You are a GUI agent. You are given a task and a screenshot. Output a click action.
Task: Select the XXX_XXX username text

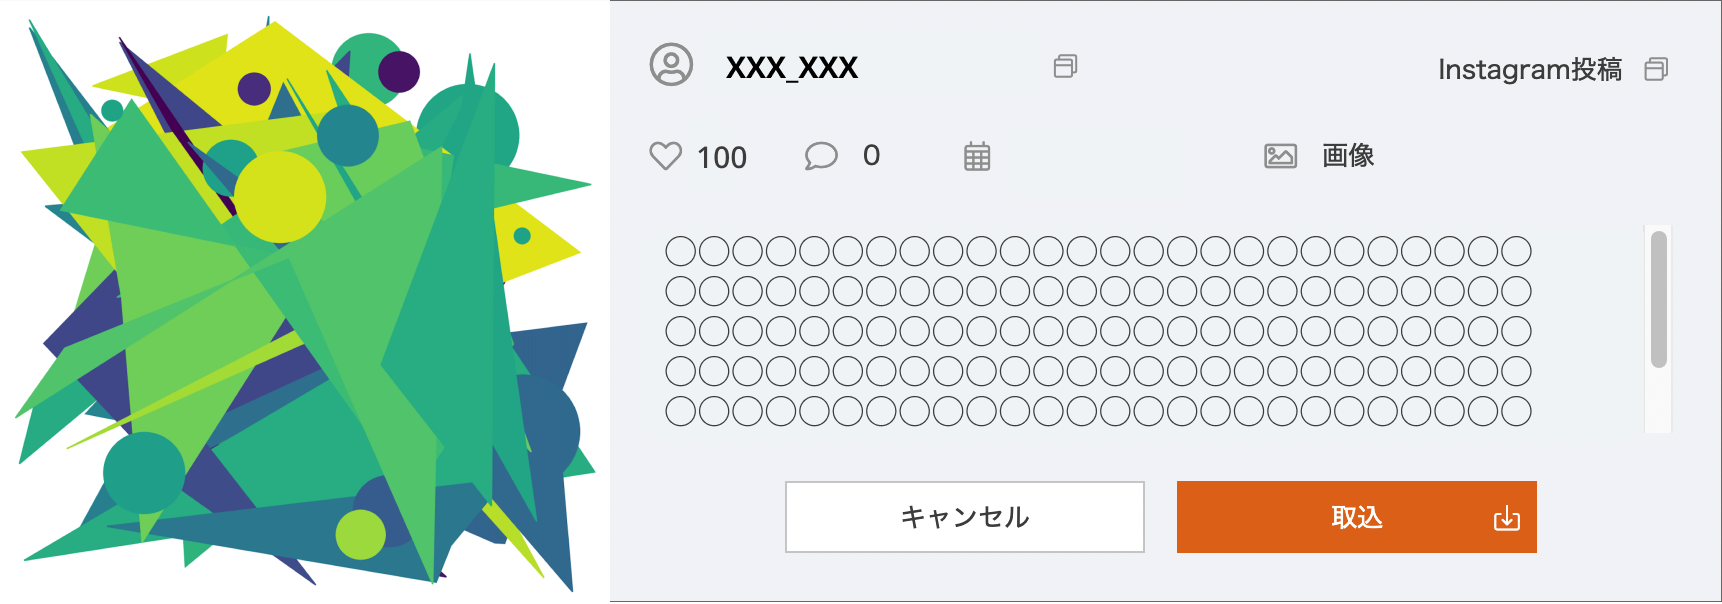click(x=791, y=68)
